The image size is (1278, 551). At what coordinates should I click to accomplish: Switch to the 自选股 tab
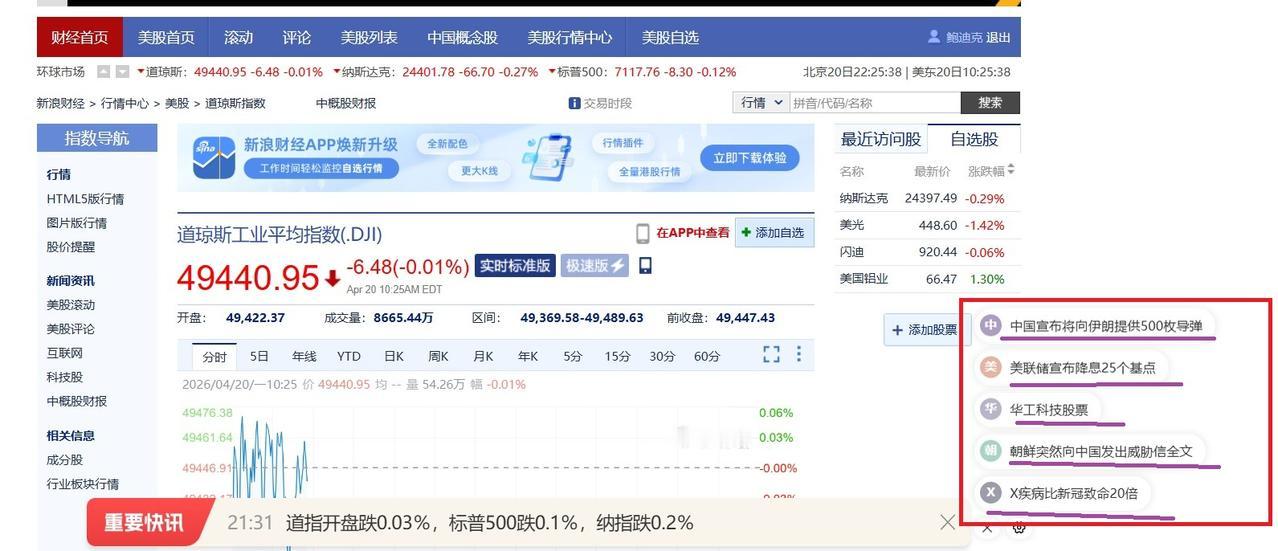[x=974, y=139]
